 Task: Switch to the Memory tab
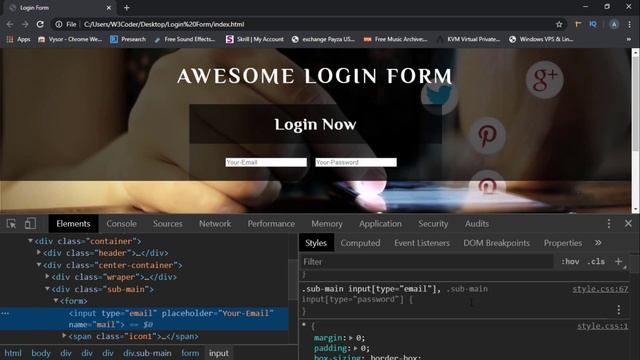(x=327, y=224)
